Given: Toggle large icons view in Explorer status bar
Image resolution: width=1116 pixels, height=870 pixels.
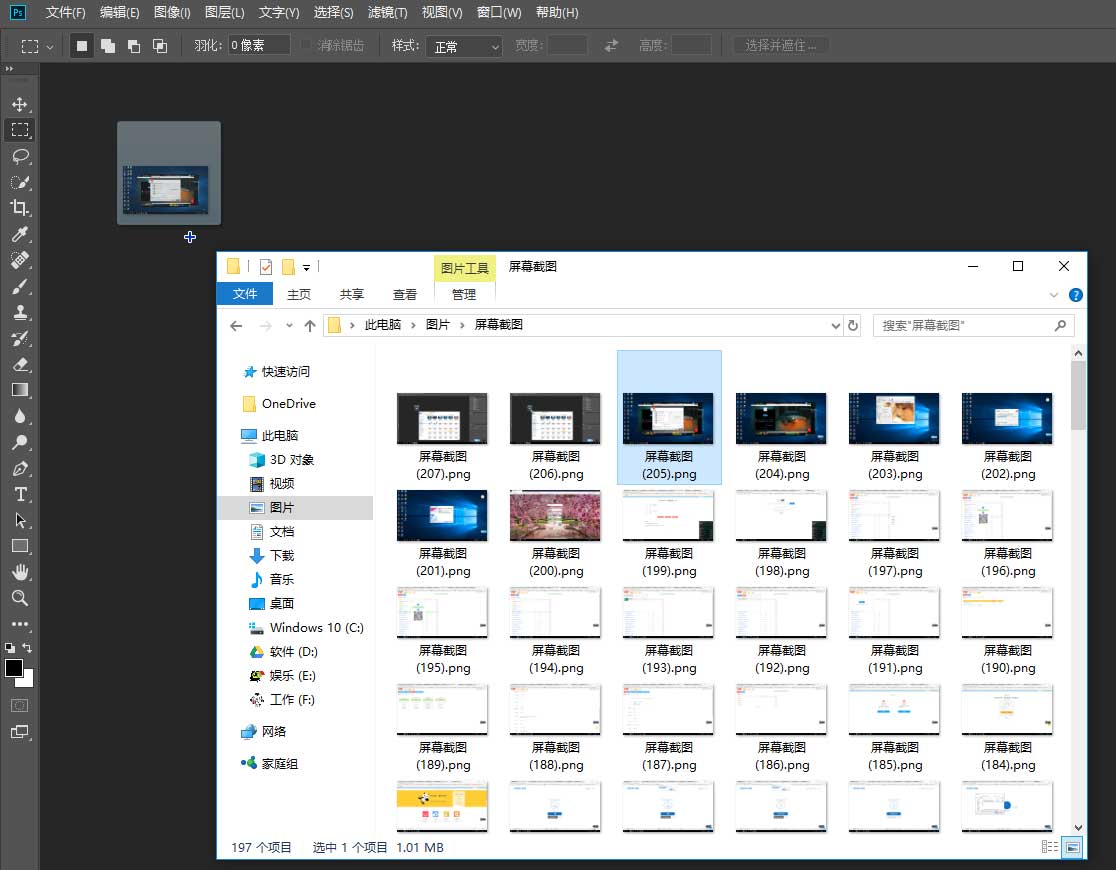Looking at the screenshot, I should pos(1071,847).
